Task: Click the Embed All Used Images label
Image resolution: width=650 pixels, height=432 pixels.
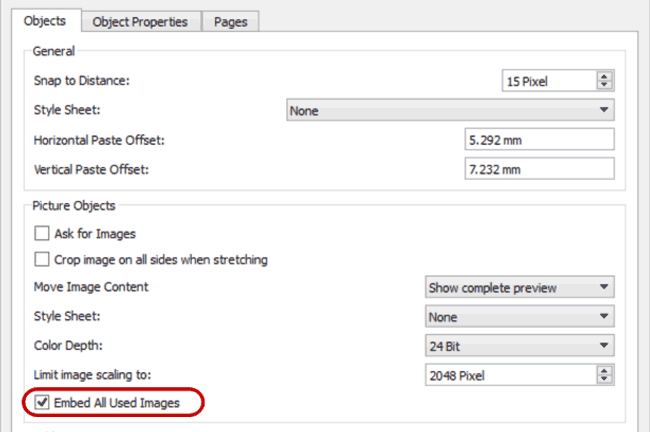Action: [117, 403]
